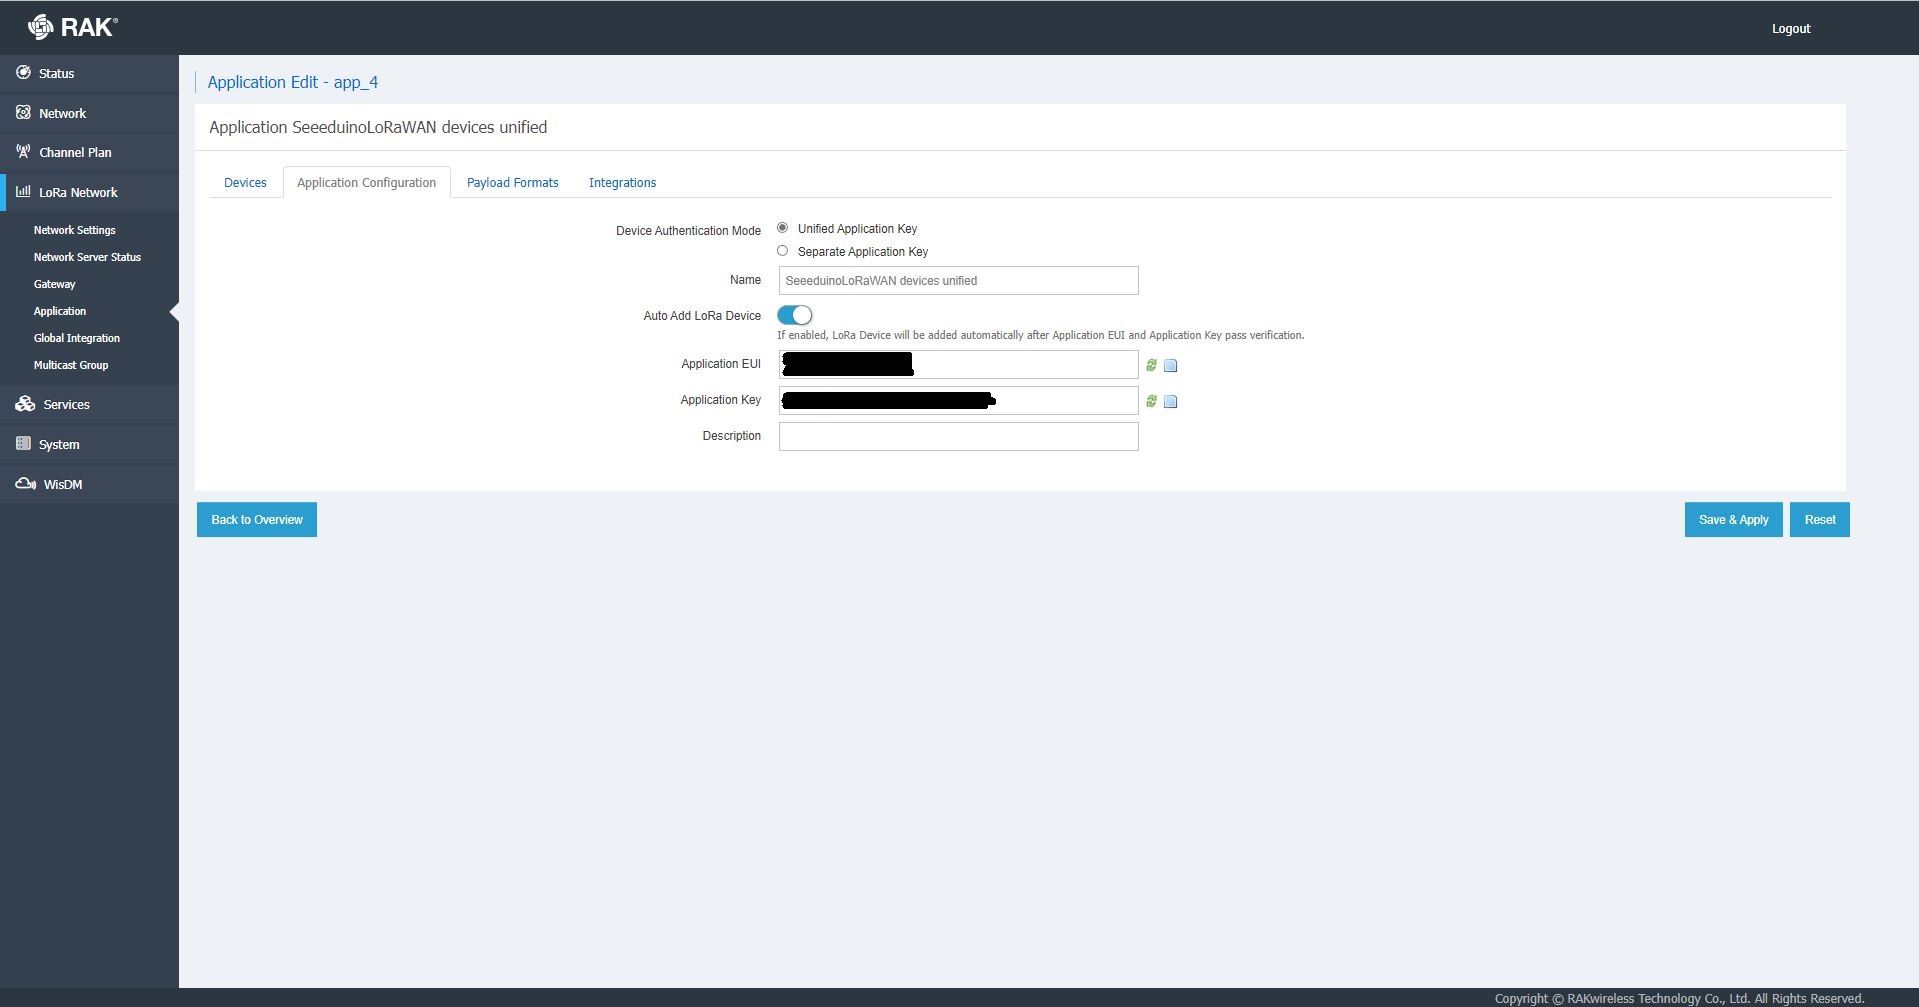Select Unified Application Key radio button
The height and width of the screenshot is (1007, 1919).
point(782,228)
